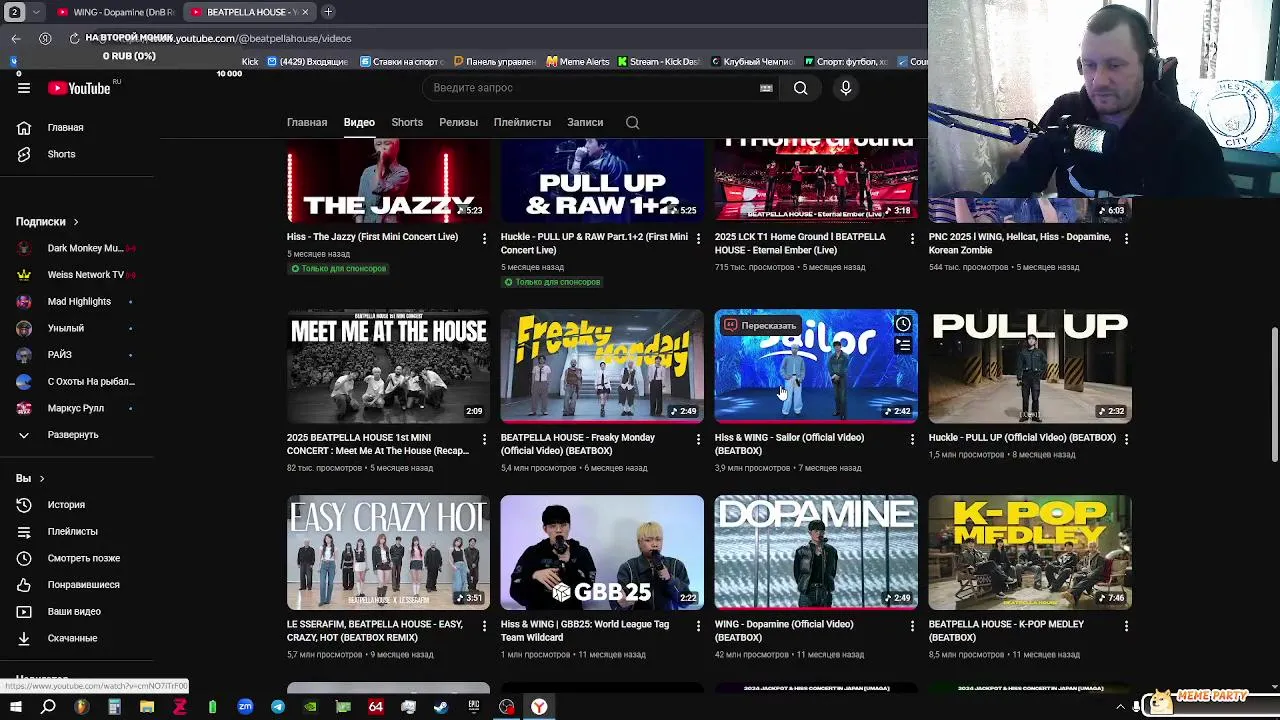The height and width of the screenshot is (720, 1280).
Task: Open Windows Start menu
Action: pyautogui.click(x=15, y=707)
